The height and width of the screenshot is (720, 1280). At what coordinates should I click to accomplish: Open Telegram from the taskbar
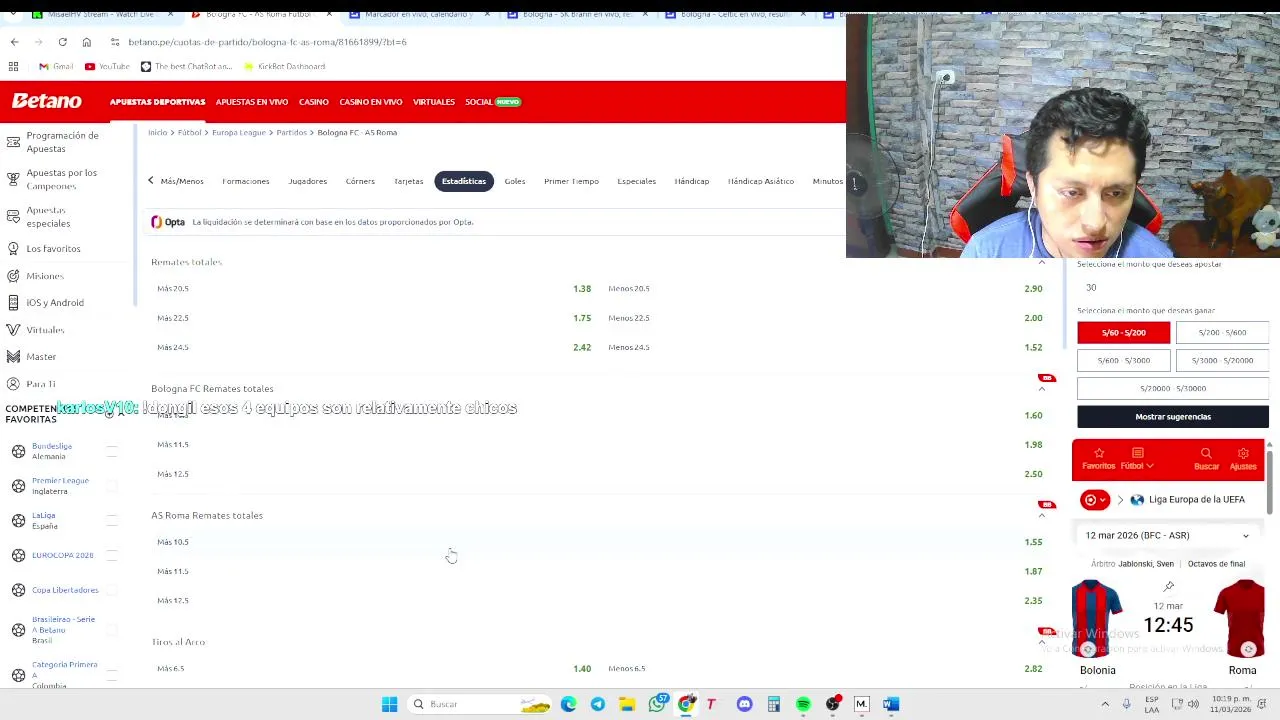pyautogui.click(x=597, y=704)
